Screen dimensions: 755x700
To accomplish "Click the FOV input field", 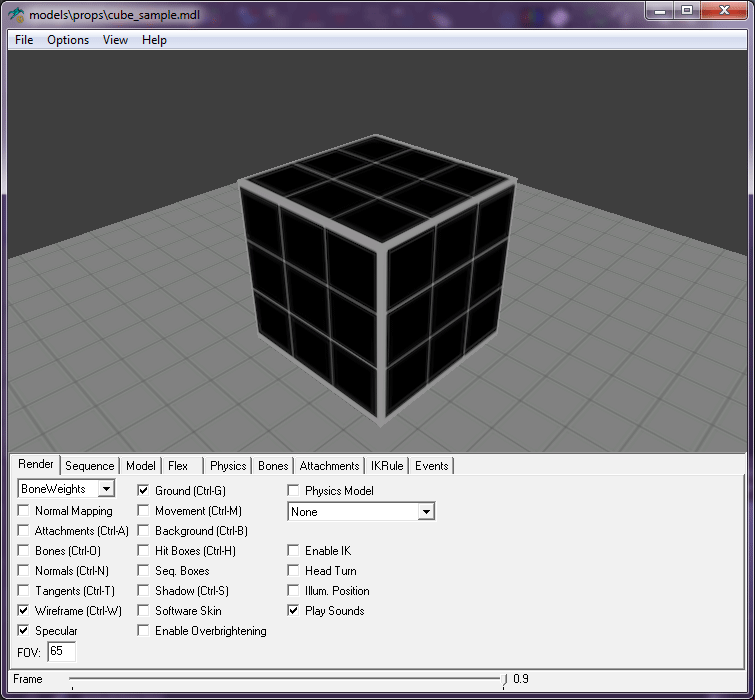I will [62, 651].
